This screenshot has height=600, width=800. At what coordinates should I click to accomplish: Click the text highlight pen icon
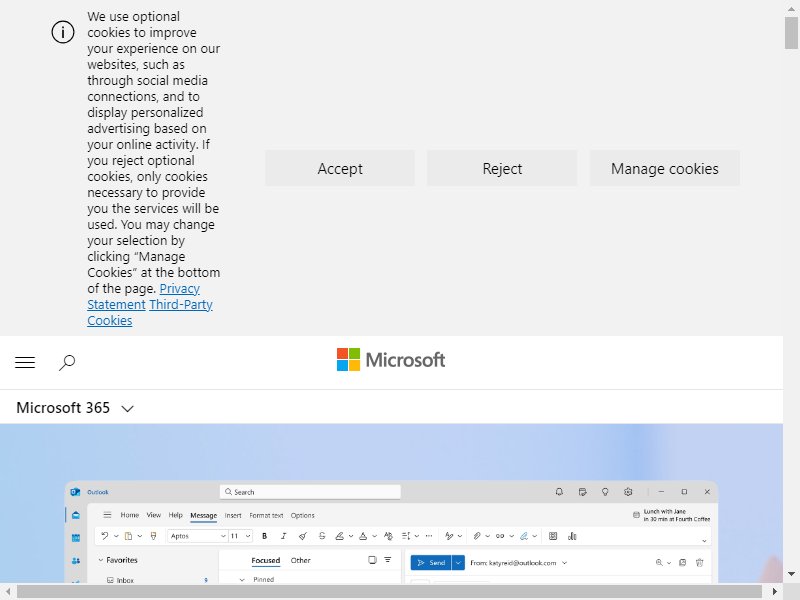[x=339, y=536]
